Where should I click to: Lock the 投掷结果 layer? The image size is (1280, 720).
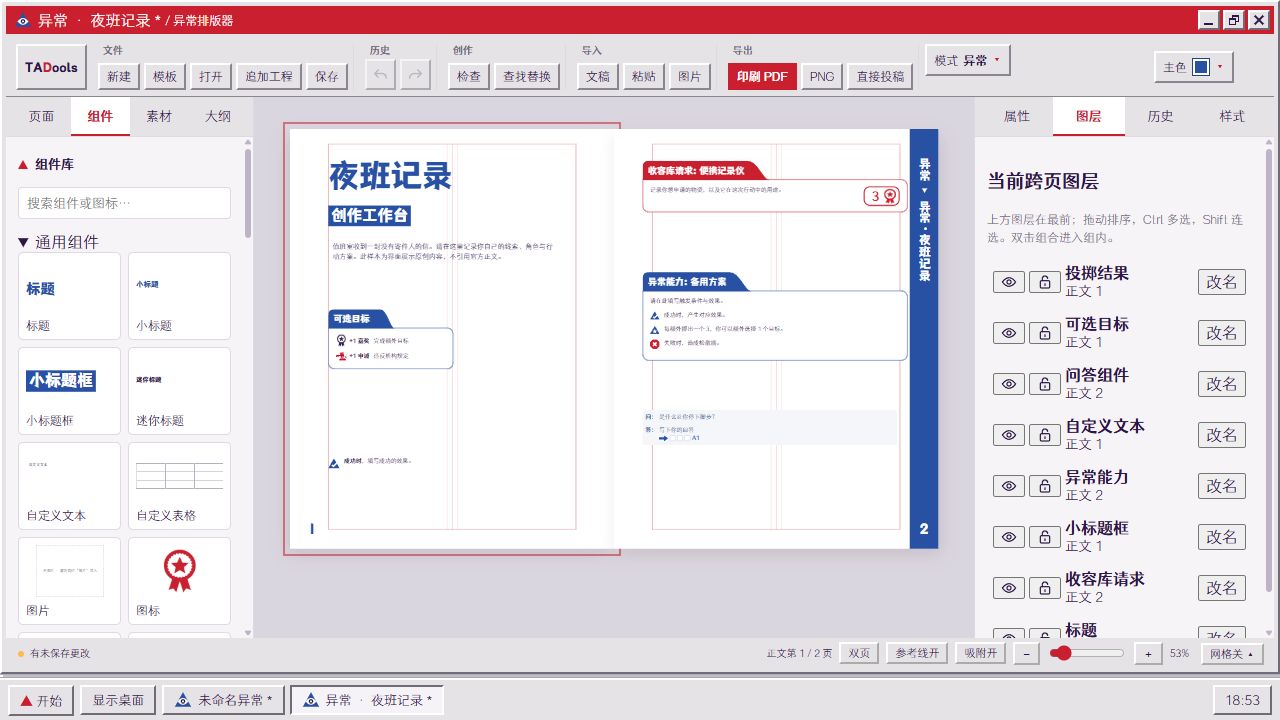pos(1045,282)
